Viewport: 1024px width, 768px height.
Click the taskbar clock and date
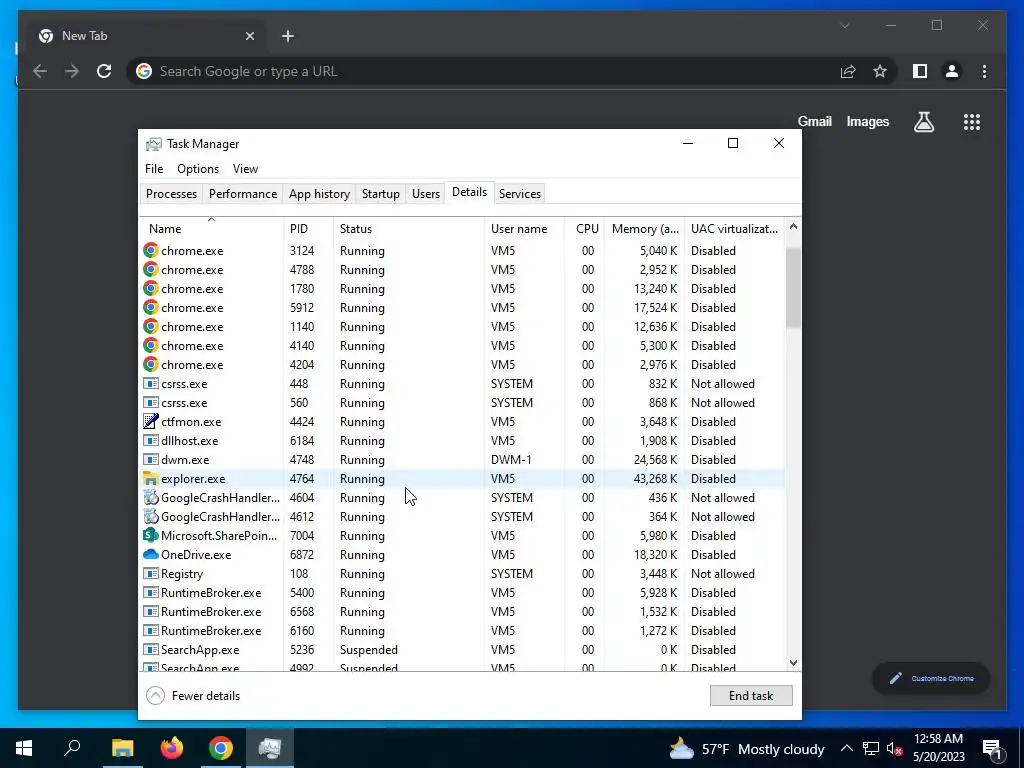(x=938, y=748)
